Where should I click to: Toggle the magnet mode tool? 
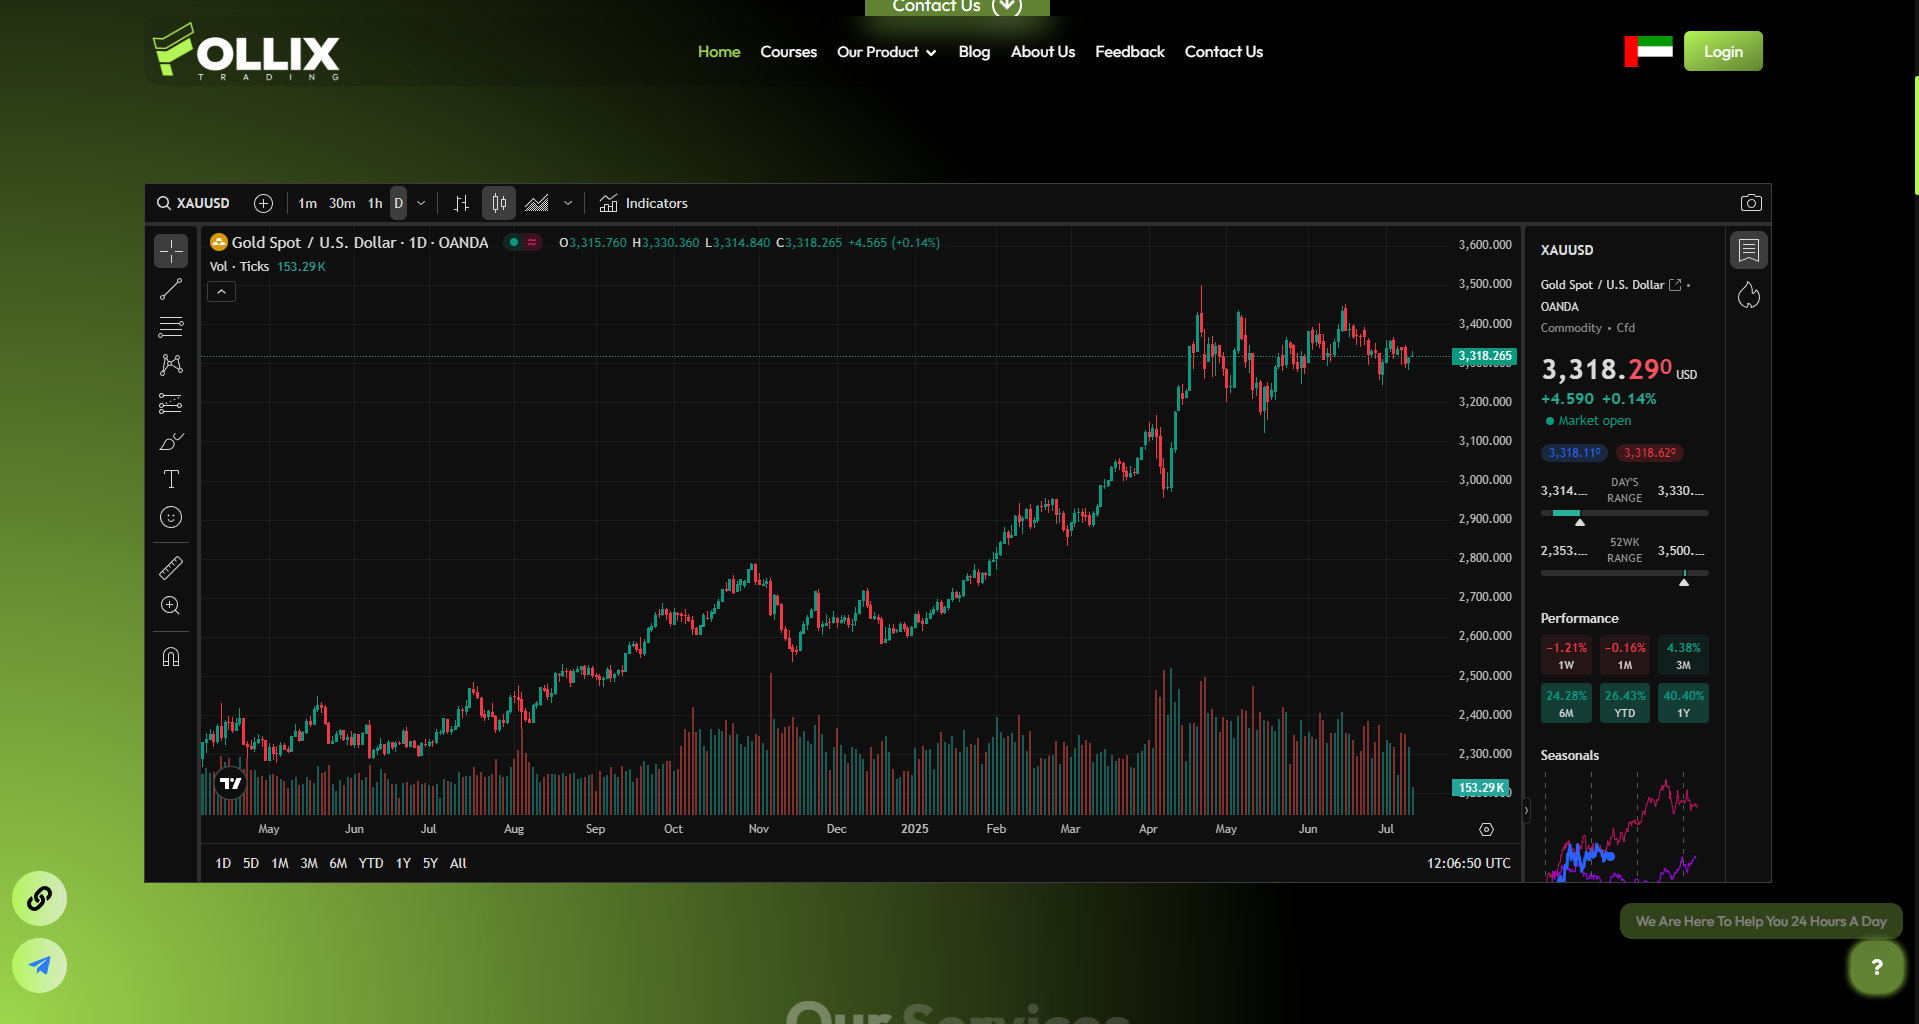click(x=171, y=657)
